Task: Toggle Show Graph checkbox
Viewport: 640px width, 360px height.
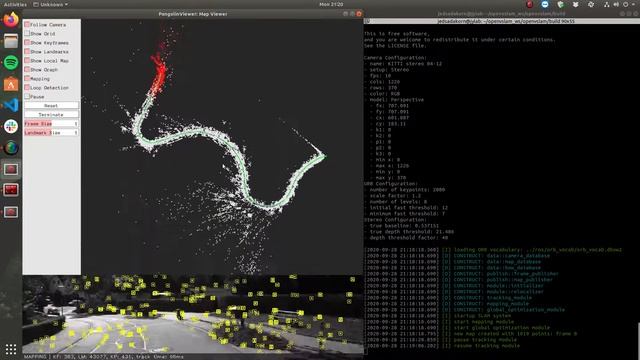Action: [27, 69]
